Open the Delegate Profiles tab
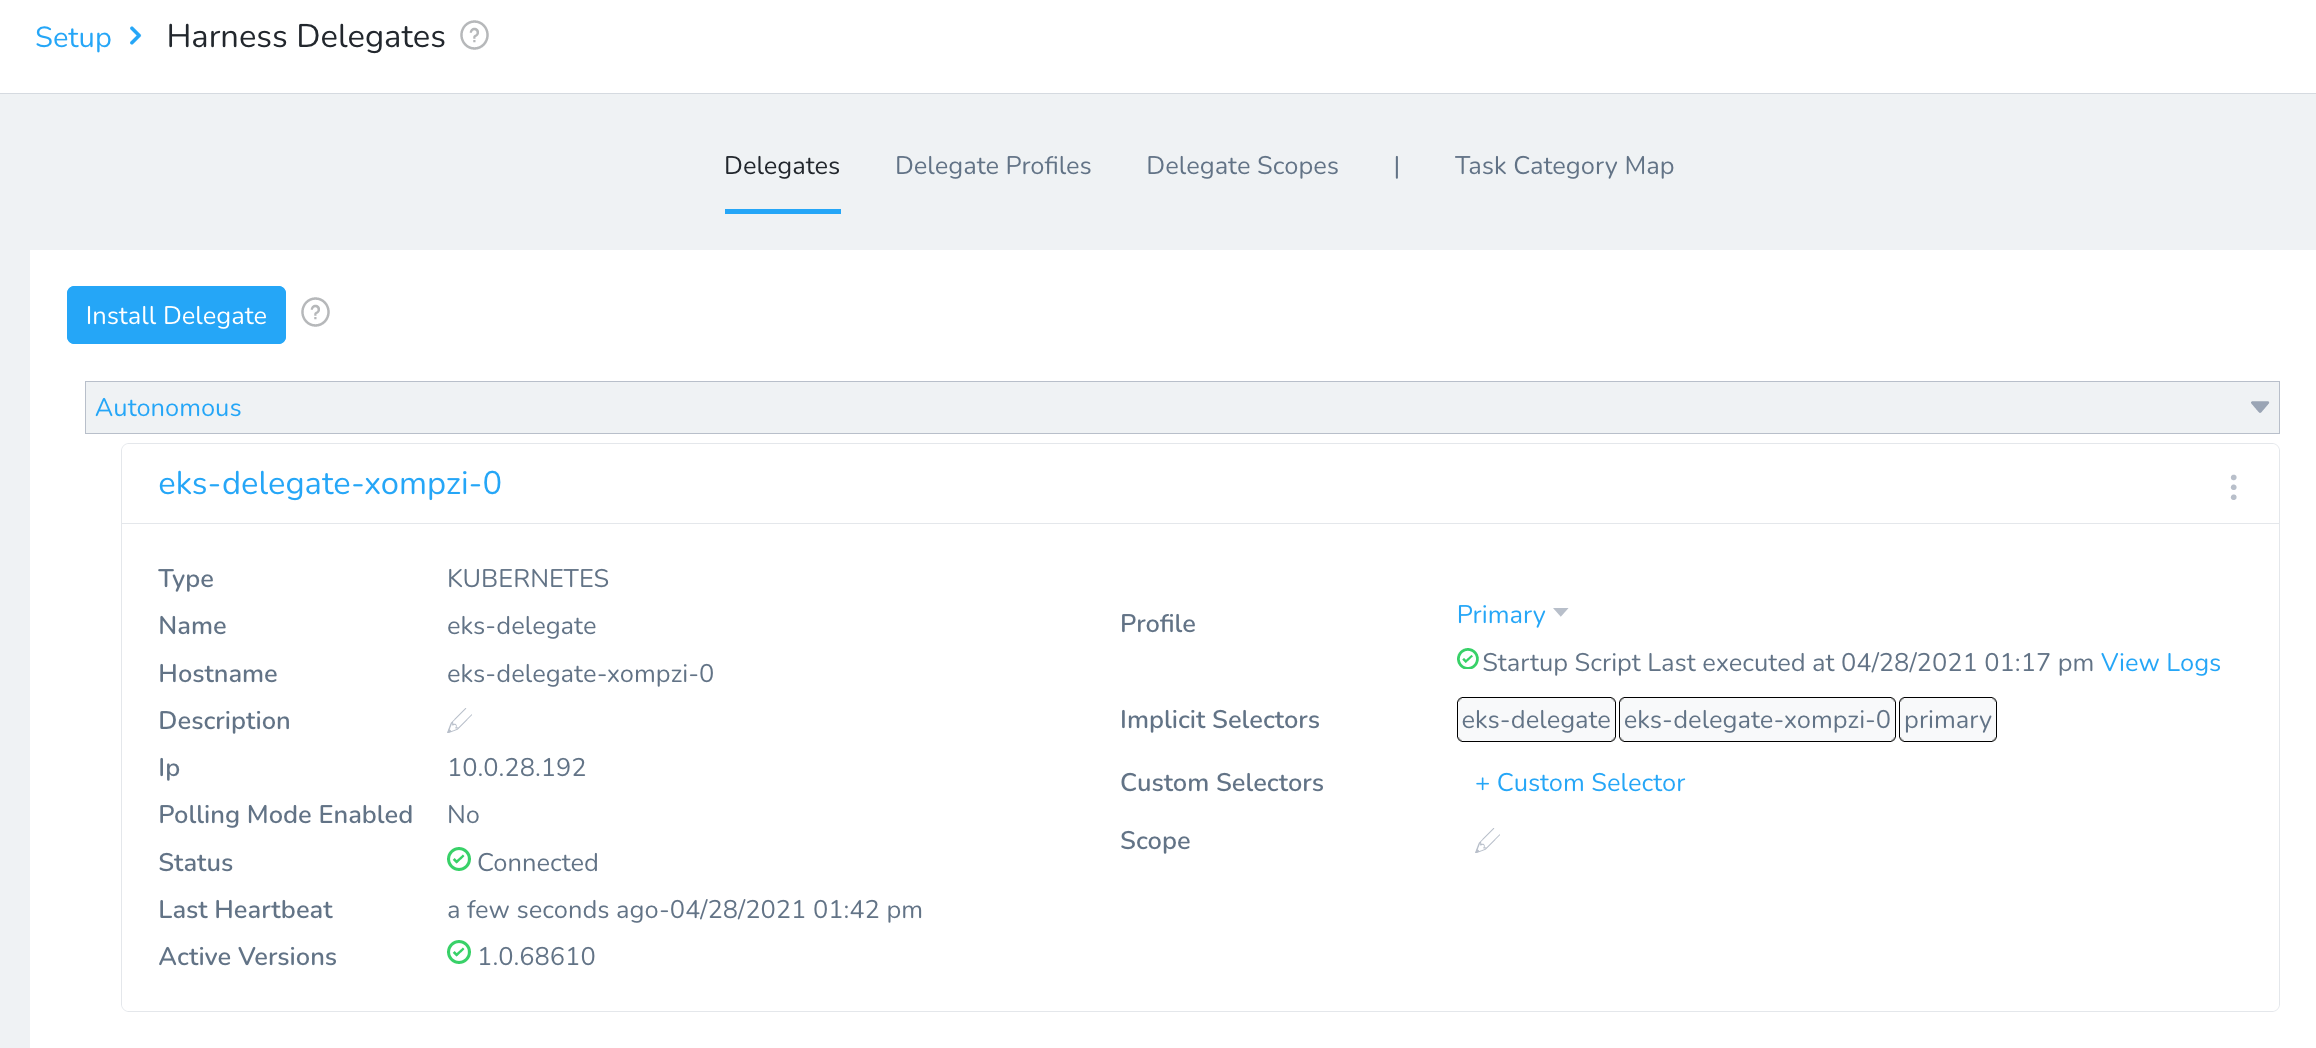 coord(993,166)
